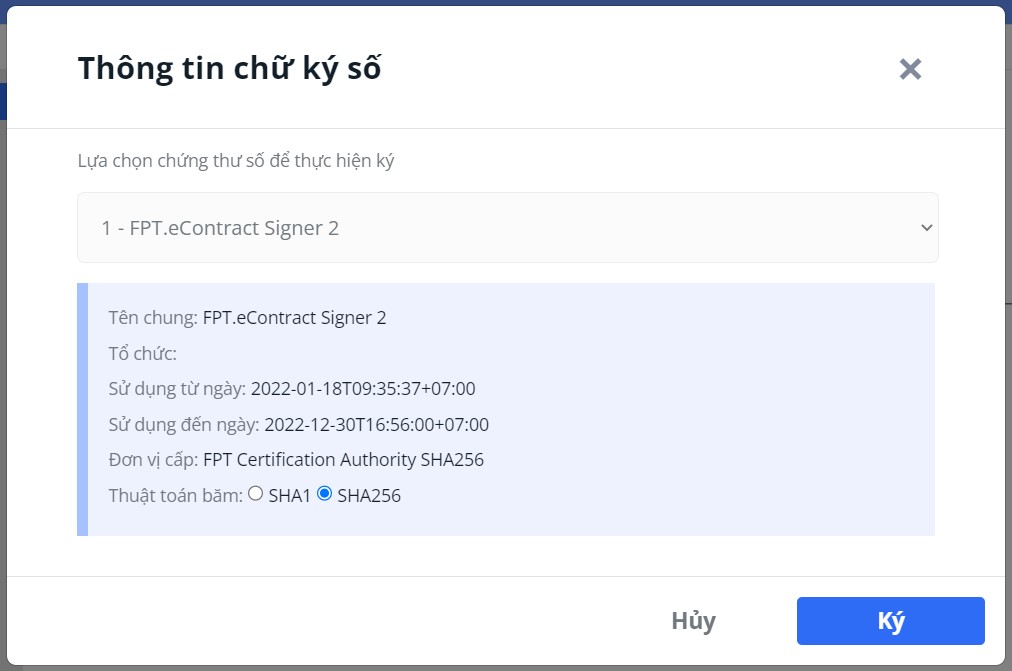Click the blue accent bar of info panel

(83, 409)
